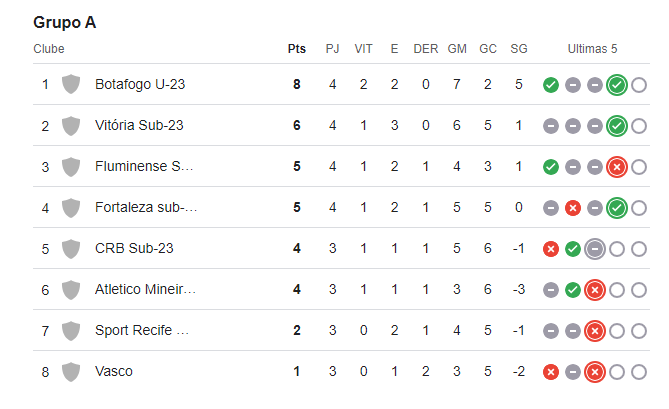Image resolution: width=669 pixels, height=409 pixels.
Task: Click Fortaleza's red loss result icon
Action: pos(573,208)
